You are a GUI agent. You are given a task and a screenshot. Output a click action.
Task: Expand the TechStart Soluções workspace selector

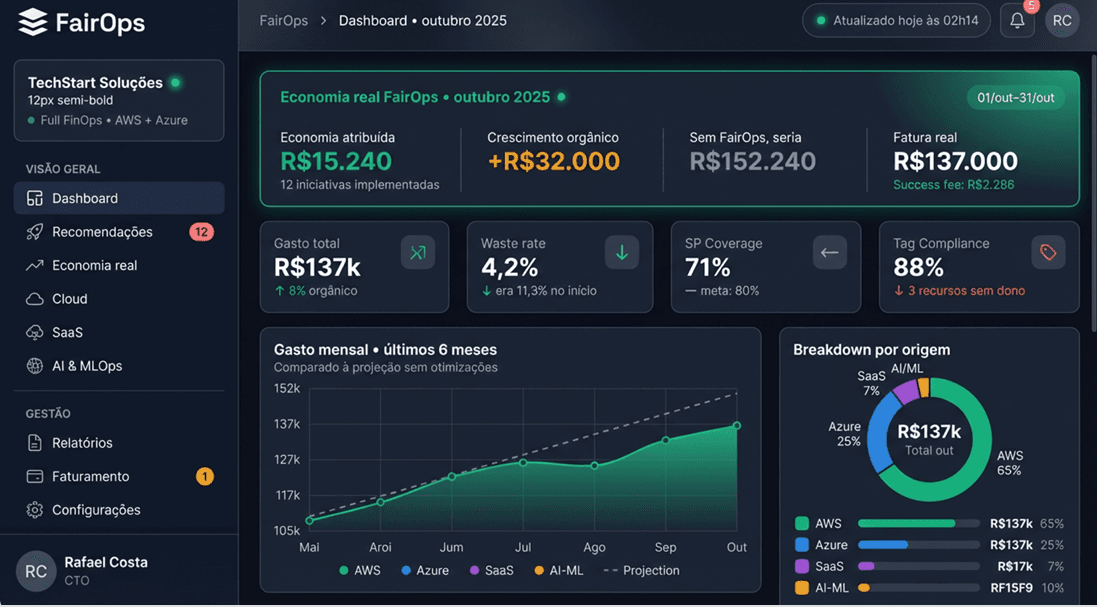pos(118,100)
